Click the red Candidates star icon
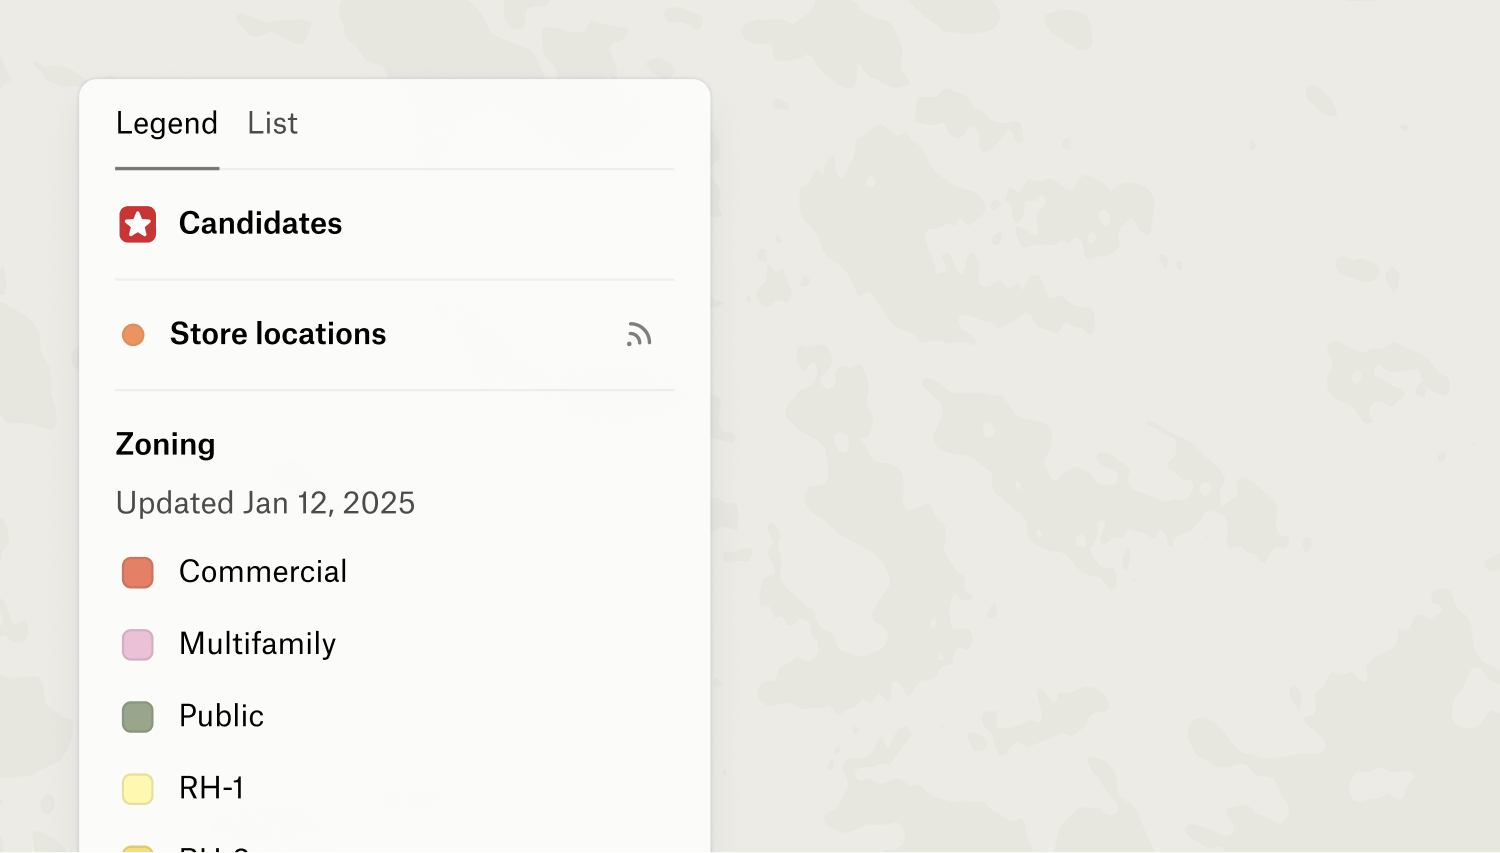This screenshot has height=853, width=1500. [x=138, y=224]
